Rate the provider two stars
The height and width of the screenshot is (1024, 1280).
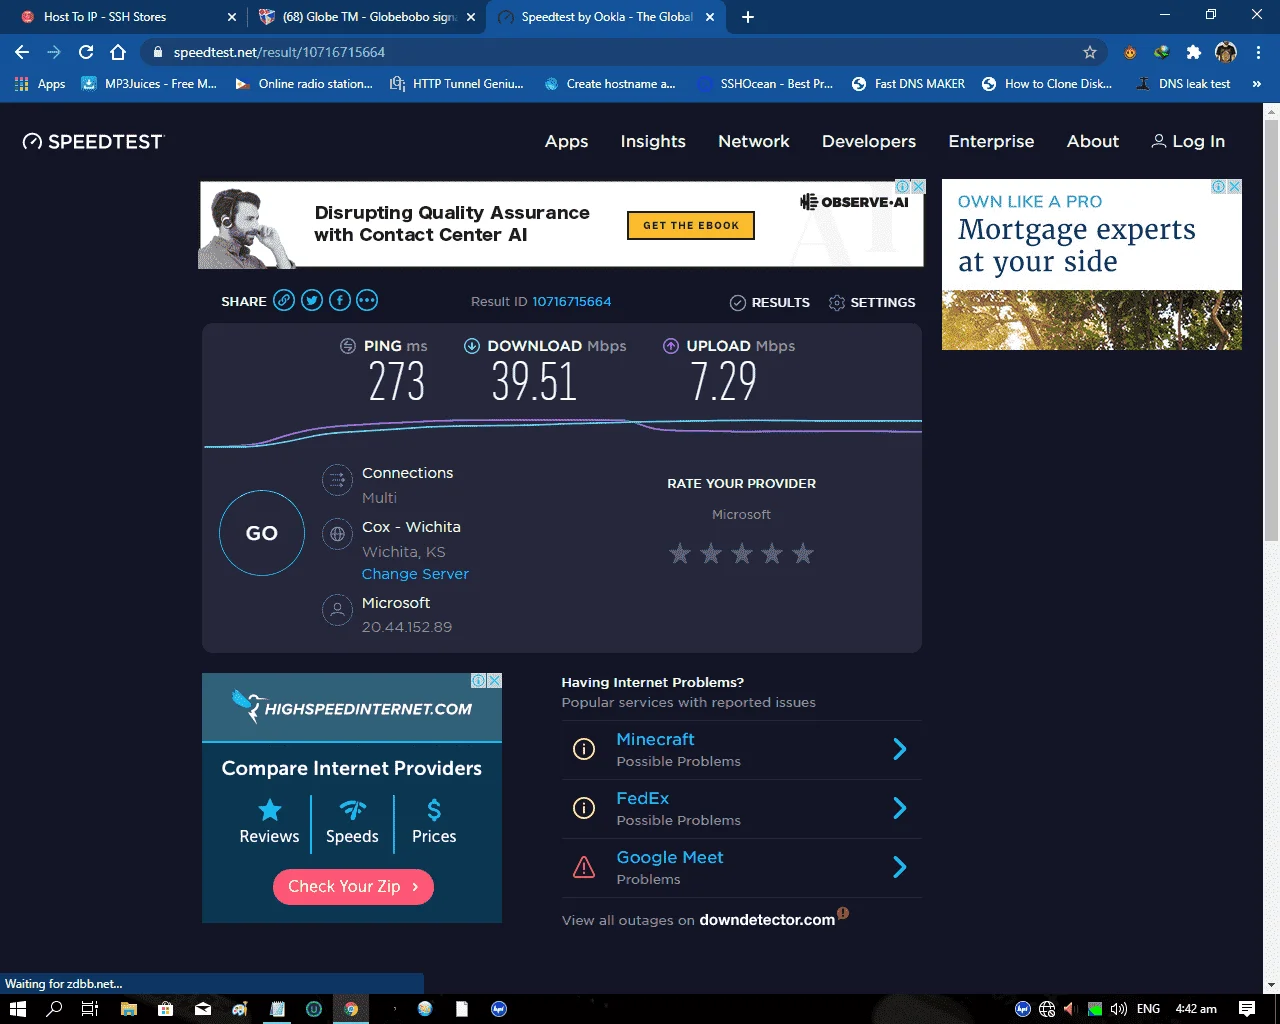coord(711,553)
